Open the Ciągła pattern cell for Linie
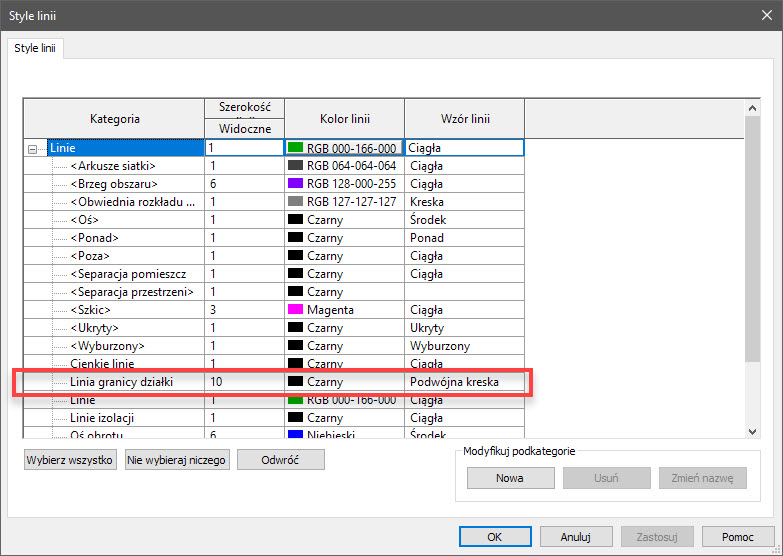Image resolution: width=783 pixels, height=556 pixels. (464, 147)
